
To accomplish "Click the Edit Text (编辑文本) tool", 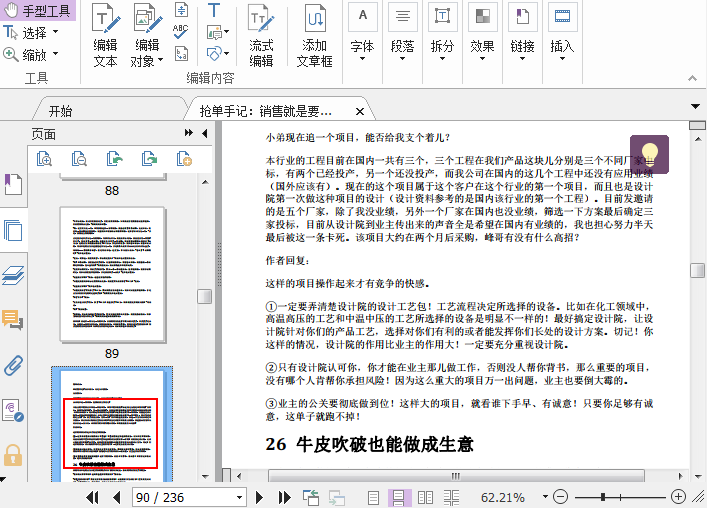I will coord(105,36).
